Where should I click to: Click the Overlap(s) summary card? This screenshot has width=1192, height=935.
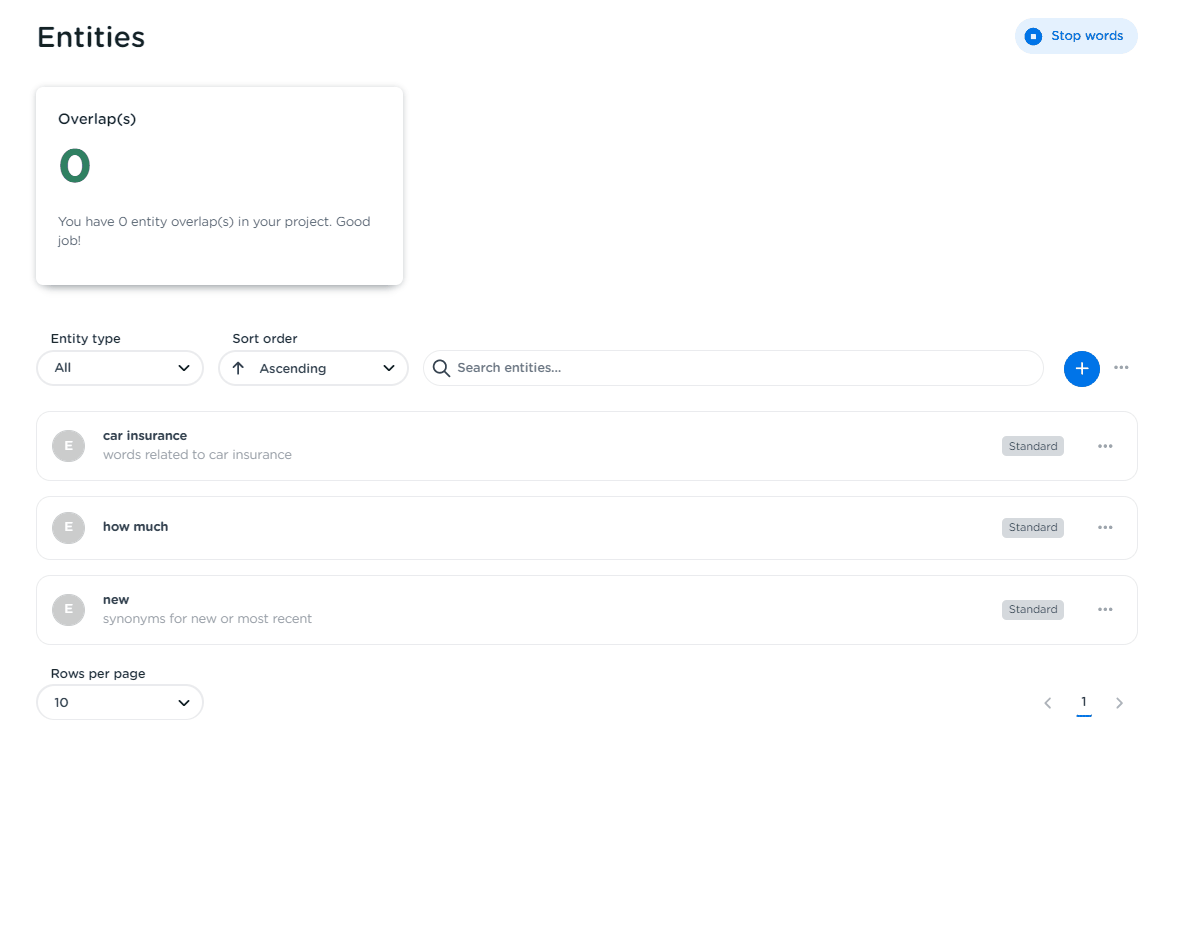point(219,186)
